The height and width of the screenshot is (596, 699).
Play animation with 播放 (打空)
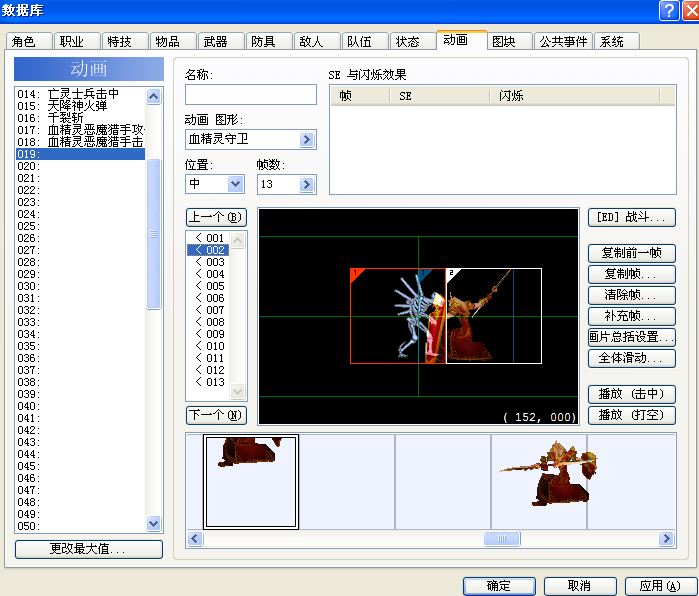631,415
